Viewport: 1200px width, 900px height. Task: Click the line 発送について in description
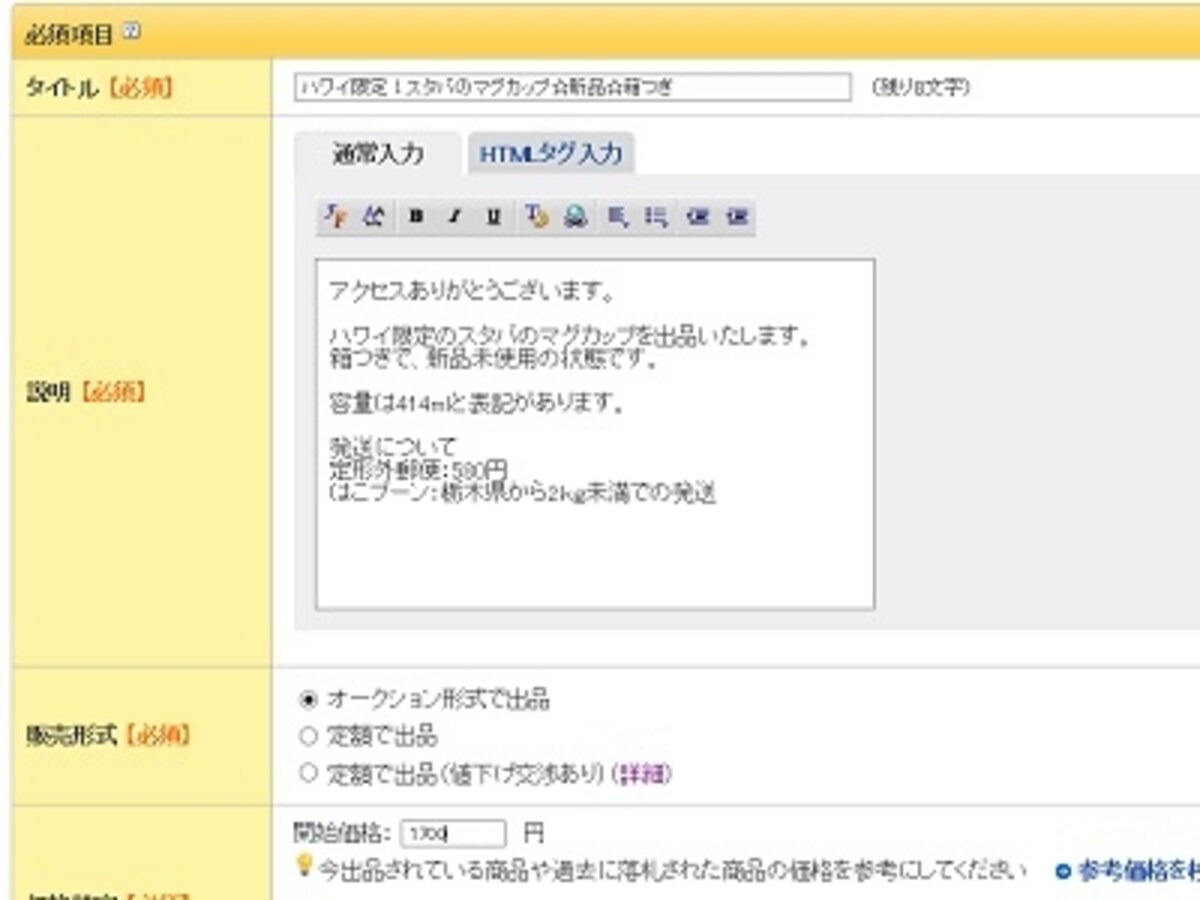pos(392,445)
